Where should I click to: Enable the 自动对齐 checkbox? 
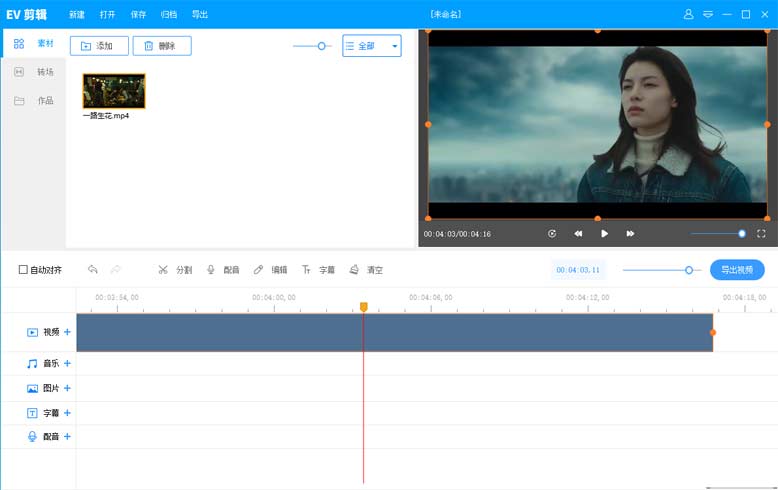tap(24, 270)
